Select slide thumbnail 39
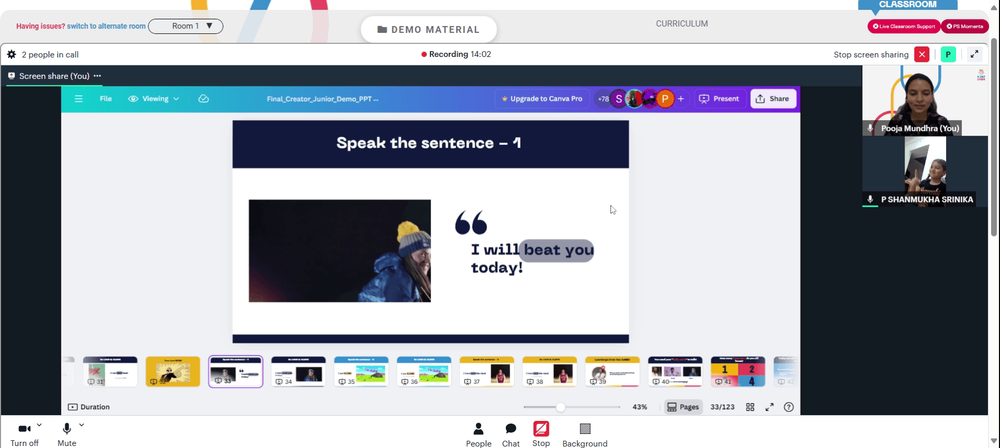This screenshot has width=1000, height=448. [x=612, y=371]
